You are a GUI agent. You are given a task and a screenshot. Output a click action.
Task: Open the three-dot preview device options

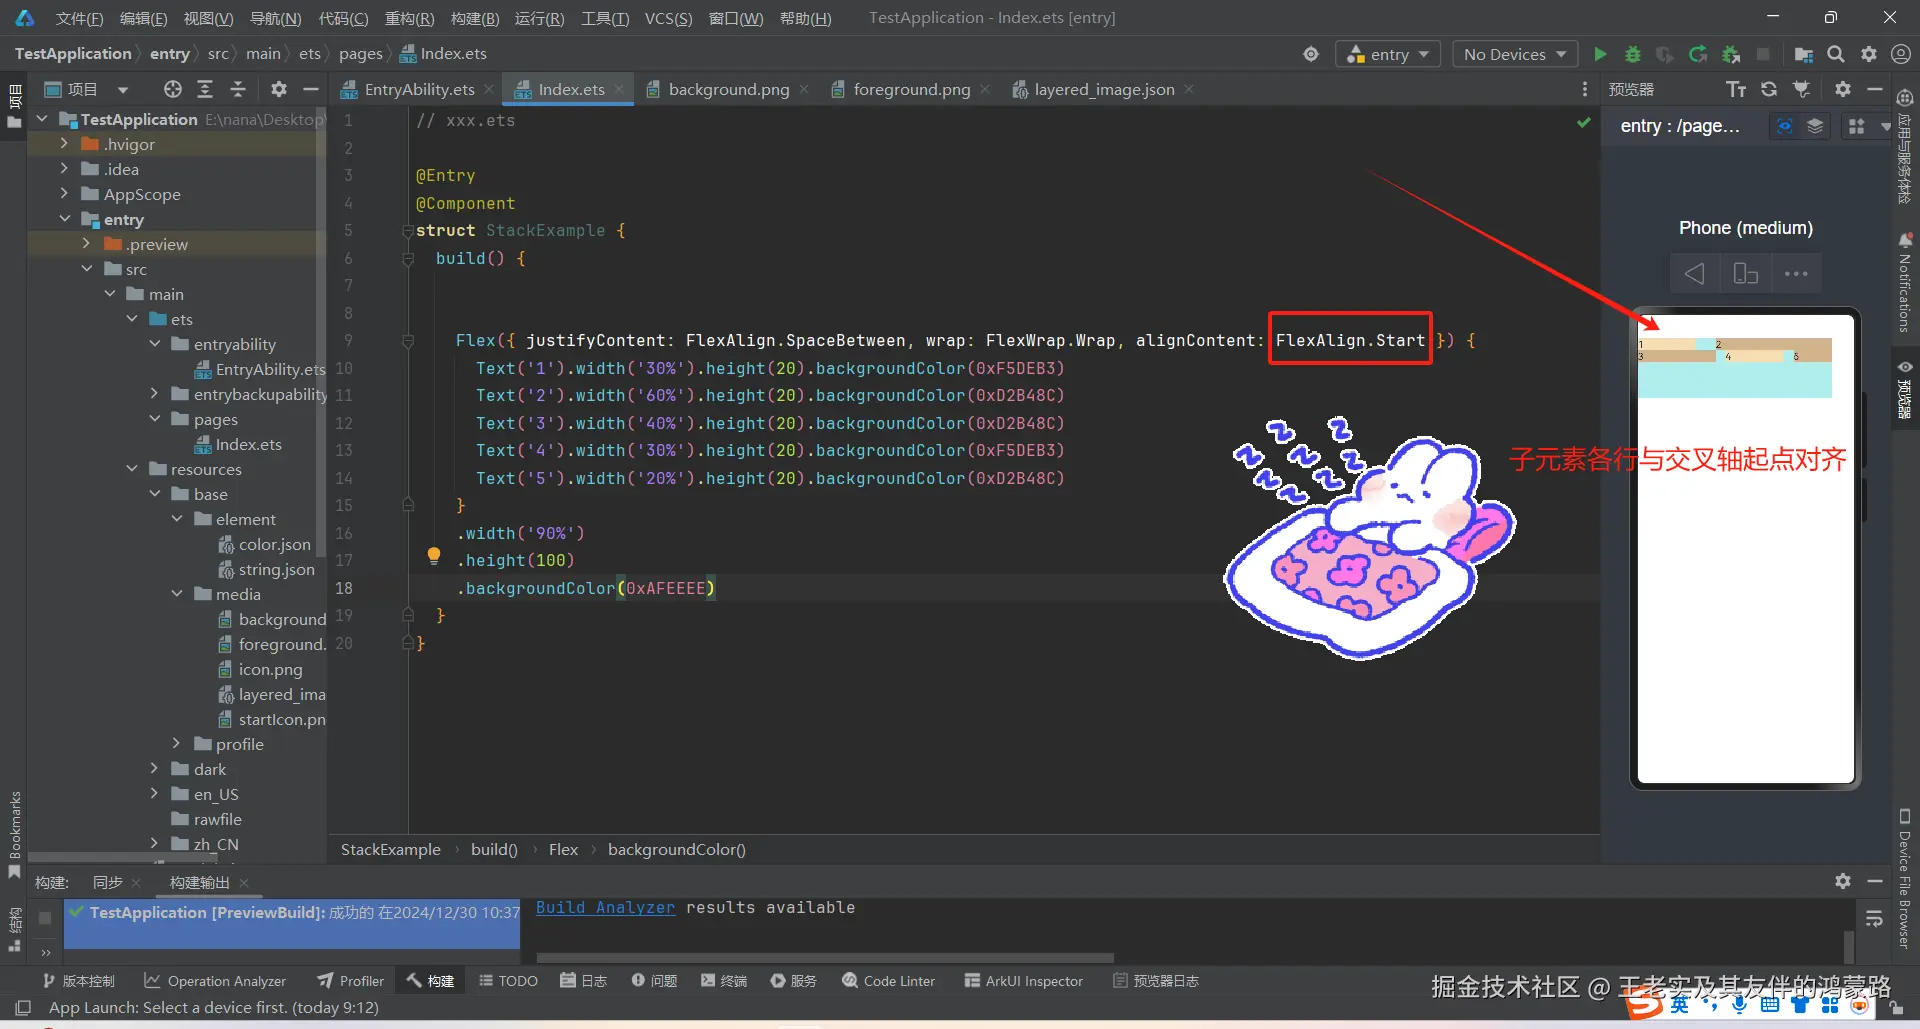point(1796,273)
